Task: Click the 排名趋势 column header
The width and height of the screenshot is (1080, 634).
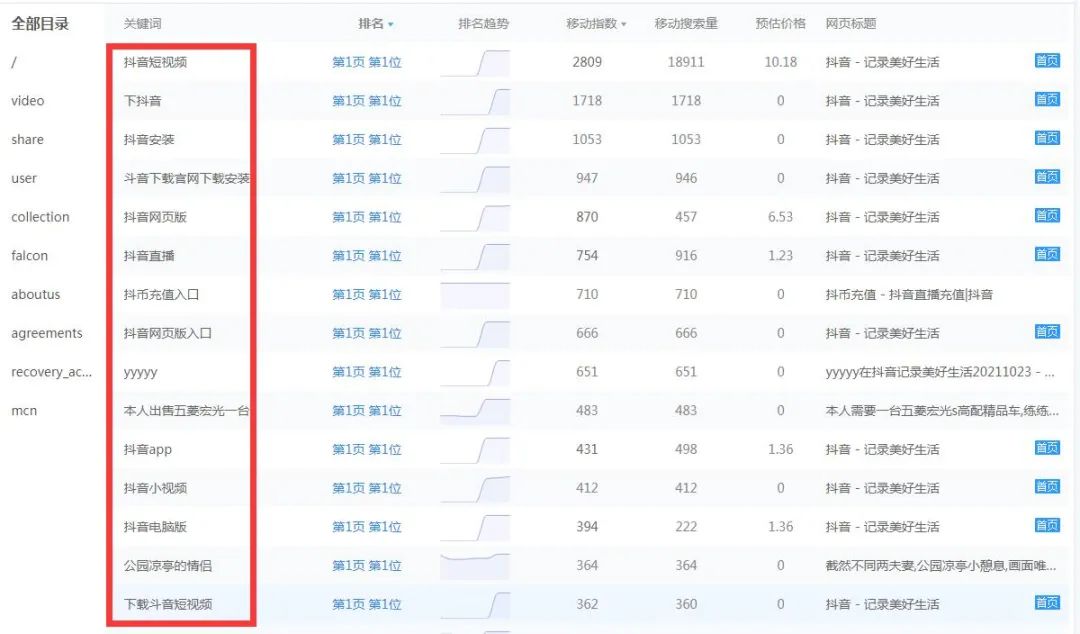Action: (x=484, y=23)
